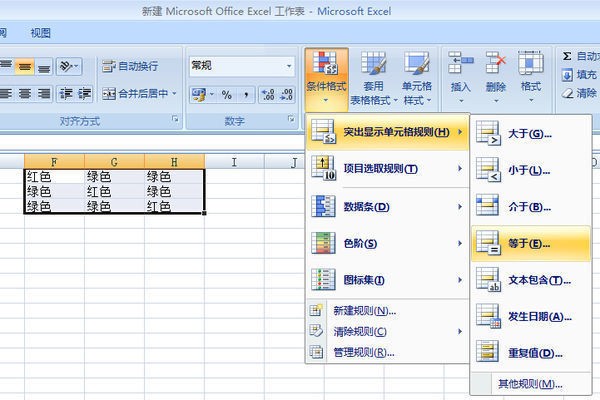
Task: Toggle middle vertical align button
Action: (25, 67)
